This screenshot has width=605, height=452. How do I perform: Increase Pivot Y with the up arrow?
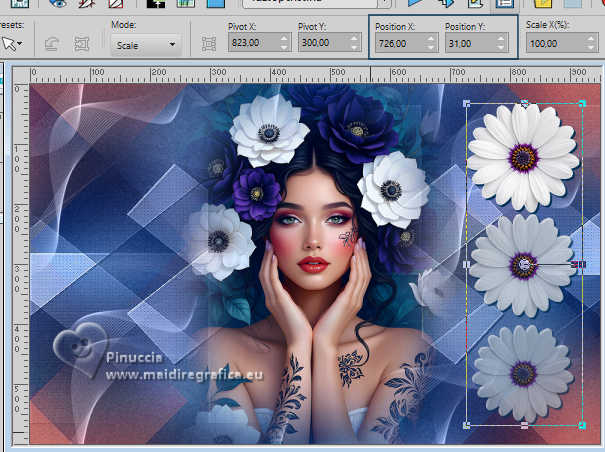coord(354,38)
